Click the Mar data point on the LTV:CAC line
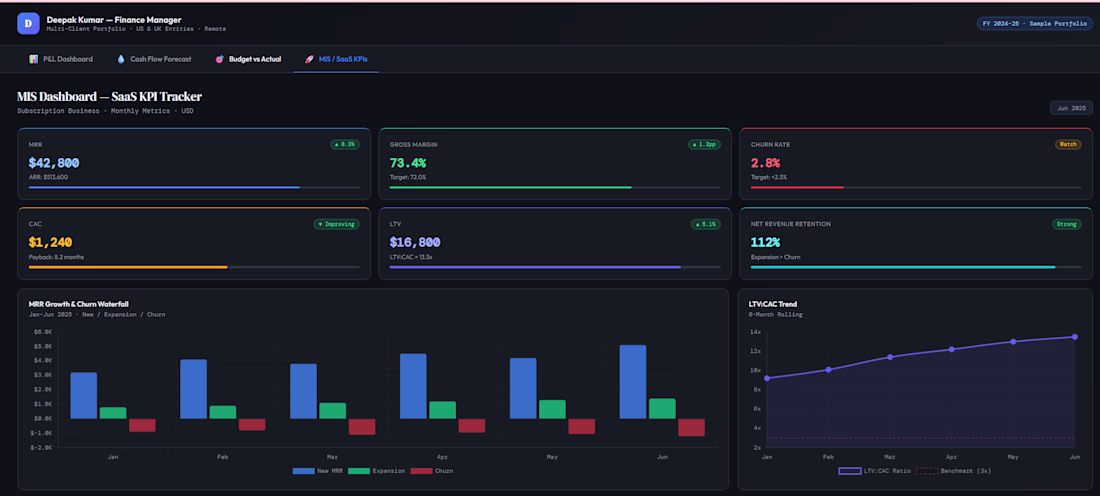Viewport: 1100px width, 496px height. tap(890, 357)
